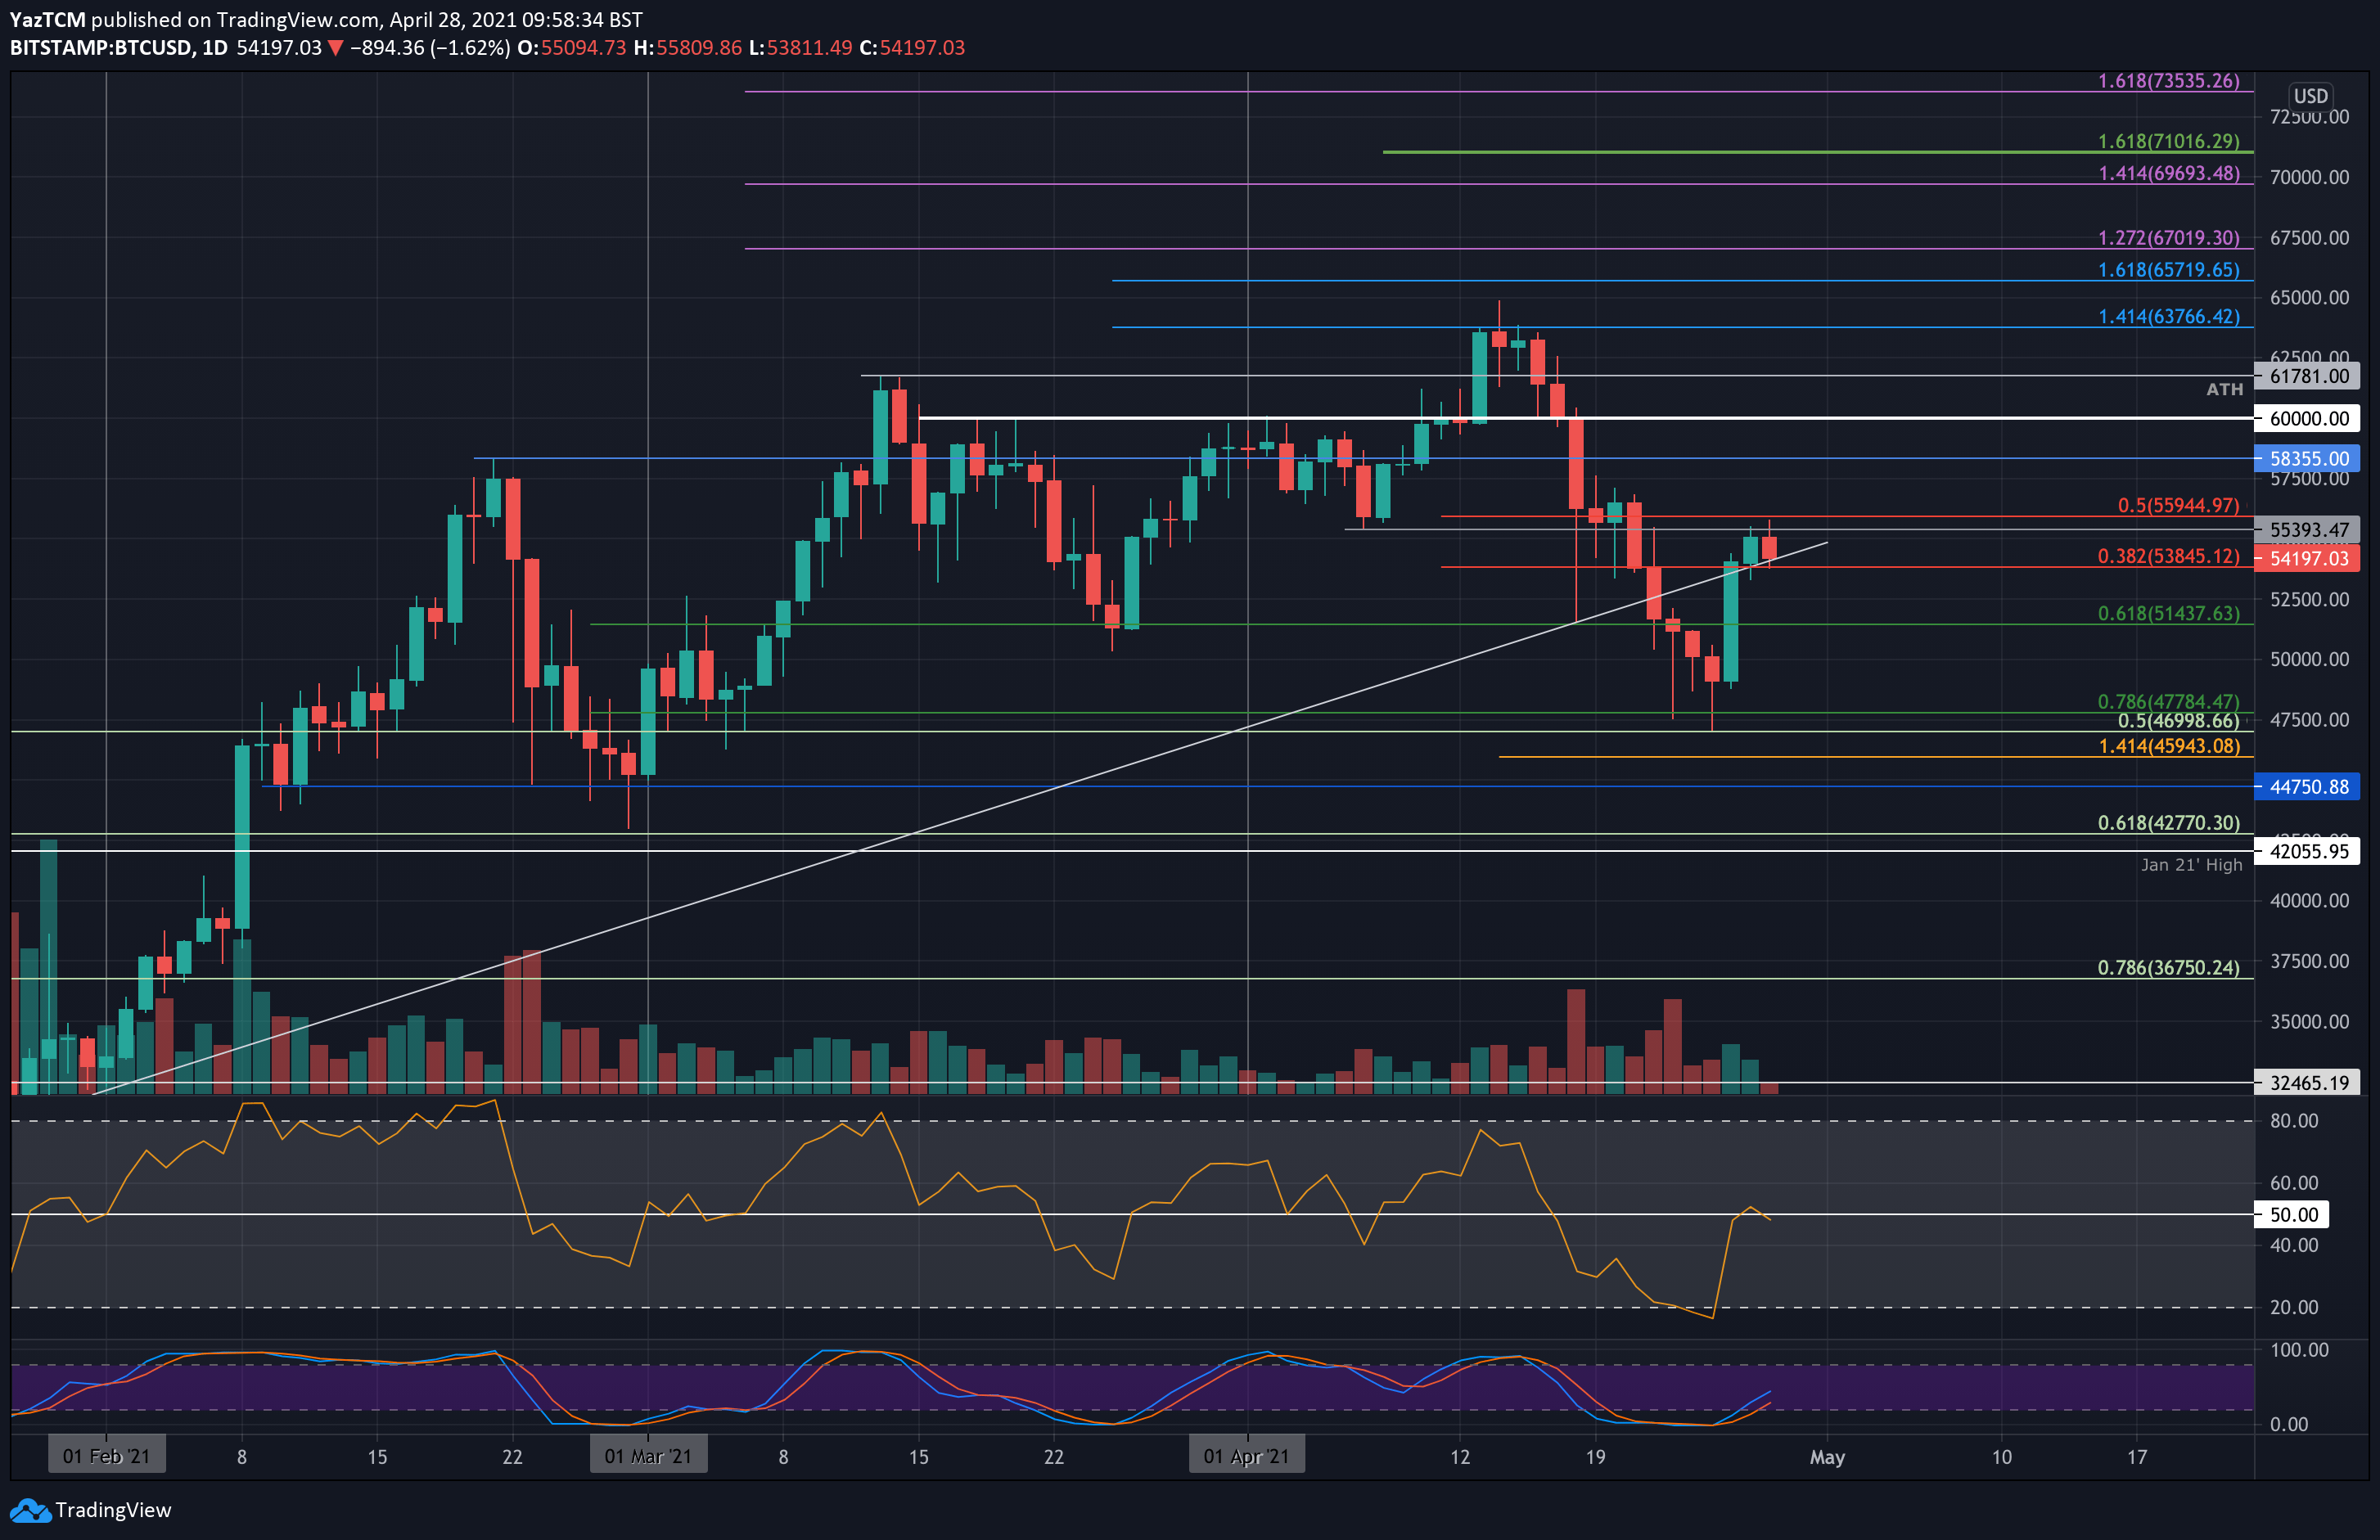Image resolution: width=2380 pixels, height=1540 pixels.
Task: Click the 01 Feb '21 date marker
Action: pyautogui.click(x=107, y=1456)
